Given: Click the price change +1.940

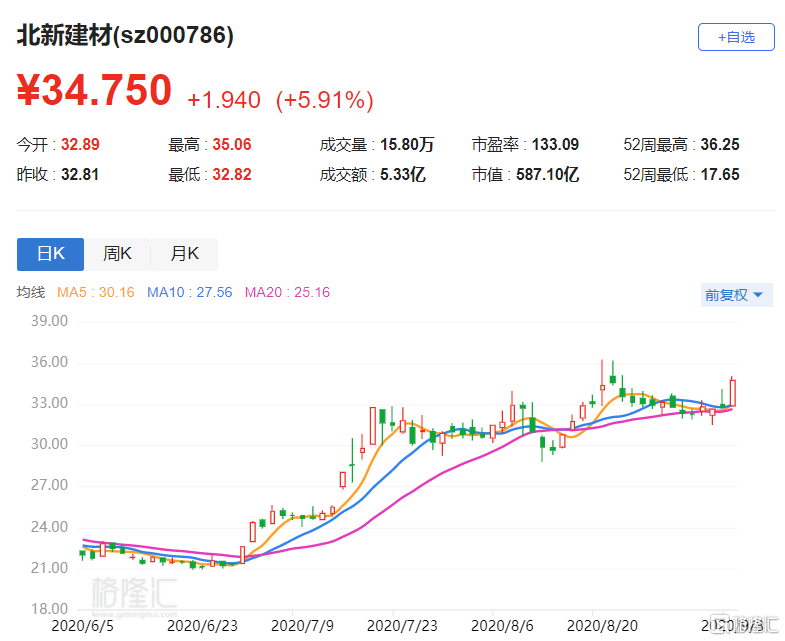Looking at the screenshot, I should coord(224,100).
